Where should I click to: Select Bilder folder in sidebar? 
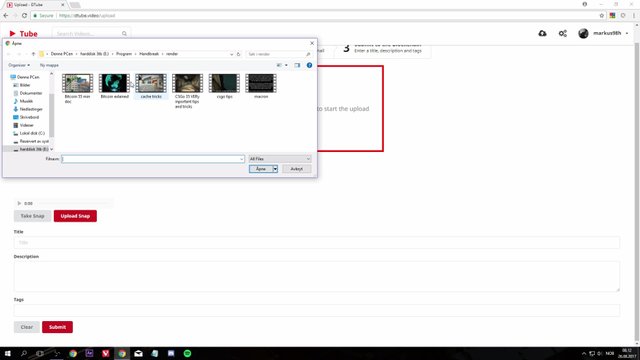pyautogui.click(x=25, y=85)
